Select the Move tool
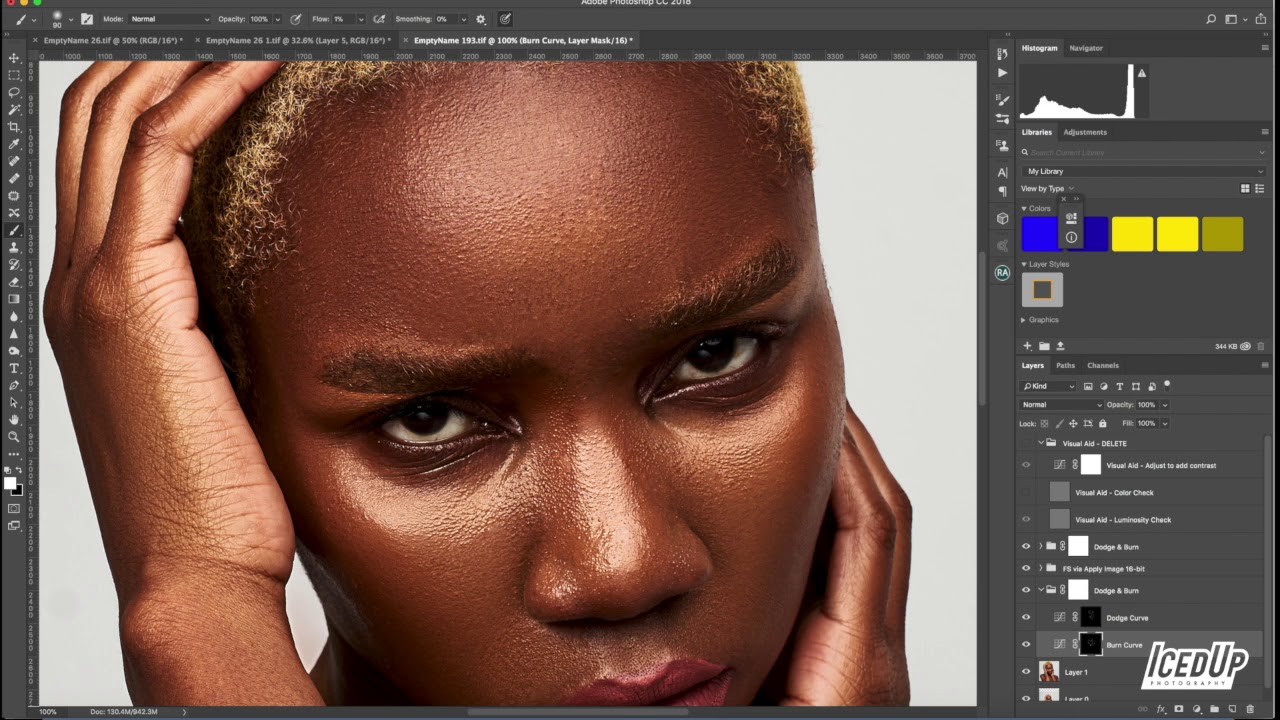The height and width of the screenshot is (720, 1280). tap(14, 58)
